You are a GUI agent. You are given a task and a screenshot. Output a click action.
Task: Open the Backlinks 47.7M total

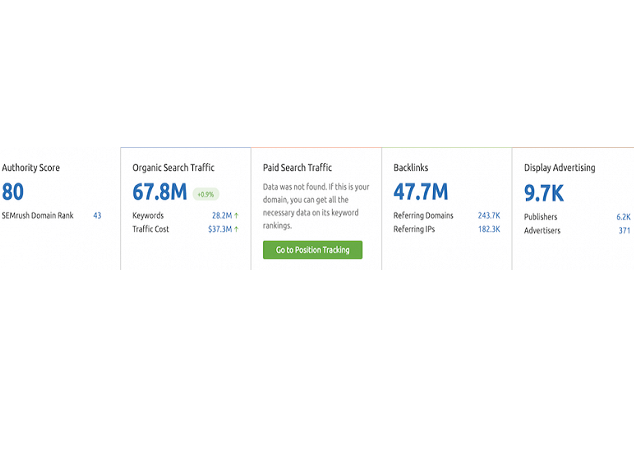(x=420, y=192)
